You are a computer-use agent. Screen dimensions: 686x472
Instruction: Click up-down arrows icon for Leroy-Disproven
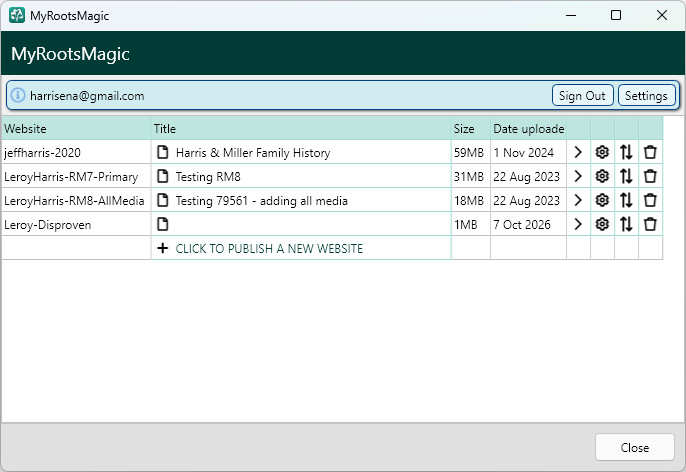tap(626, 224)
